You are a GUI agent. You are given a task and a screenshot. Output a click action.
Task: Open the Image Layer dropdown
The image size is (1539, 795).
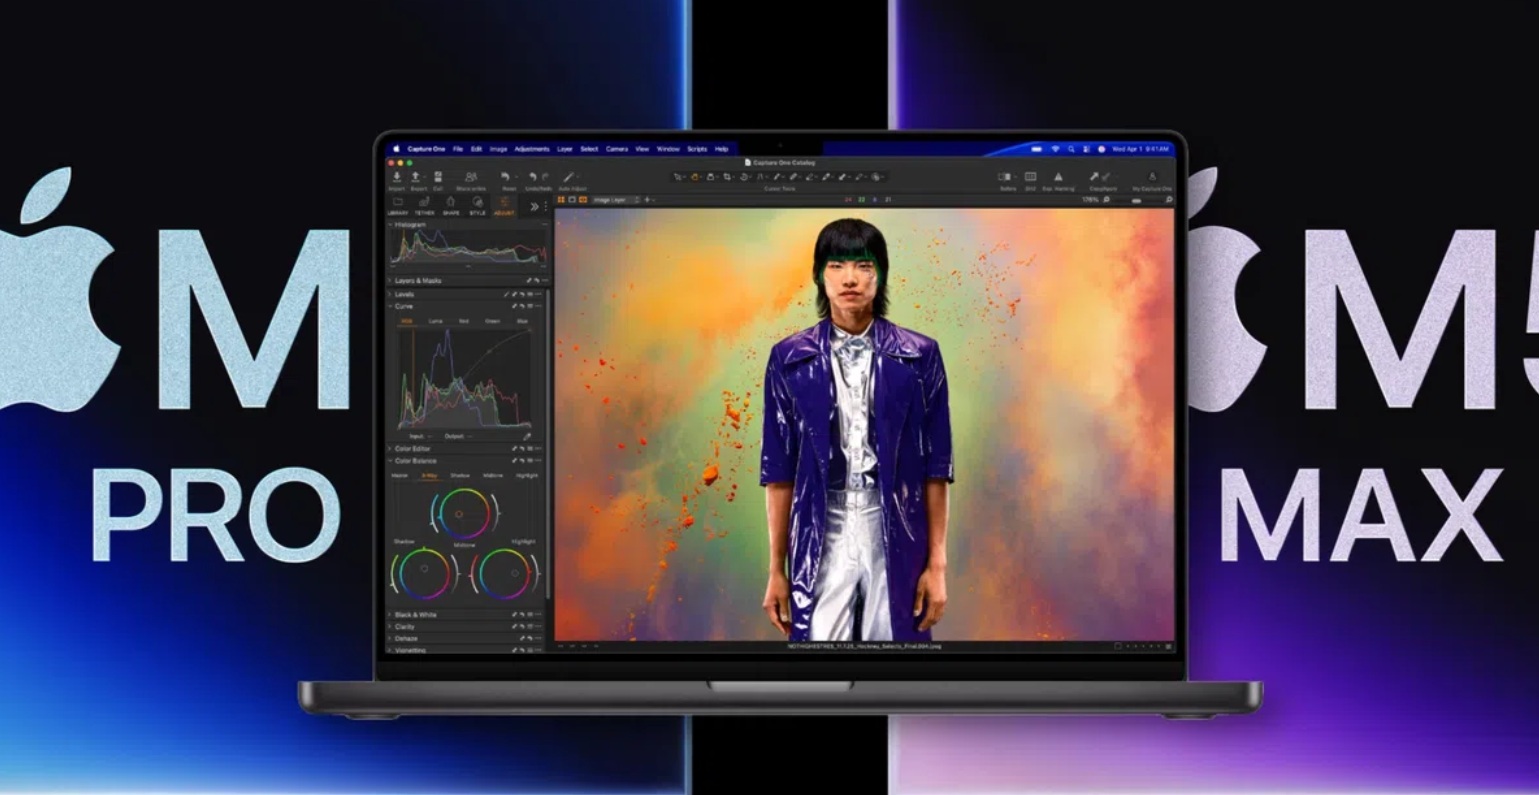(x=610, y=200)
